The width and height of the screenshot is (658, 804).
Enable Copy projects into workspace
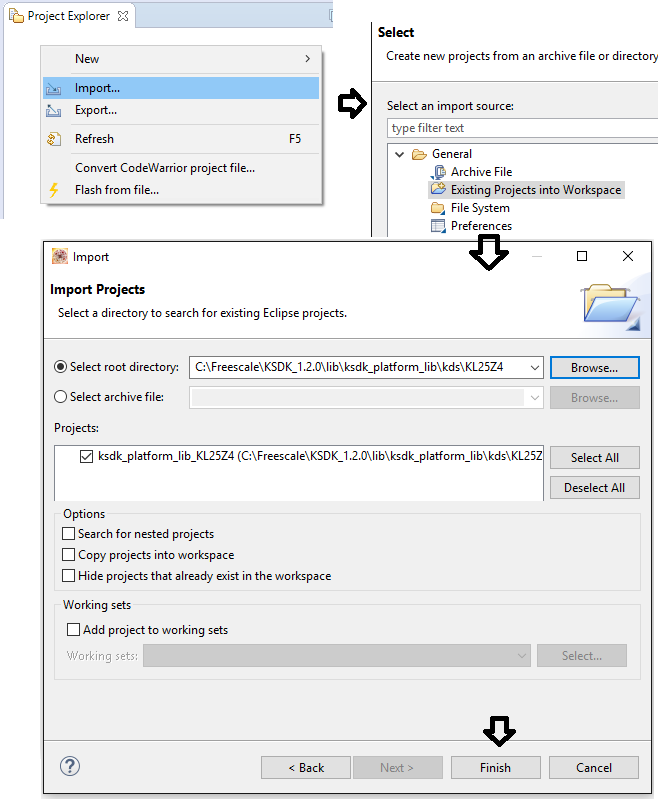[69, 555]
